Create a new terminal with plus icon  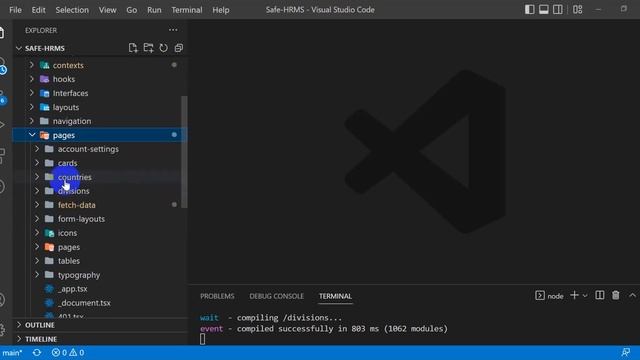point(574,295)
